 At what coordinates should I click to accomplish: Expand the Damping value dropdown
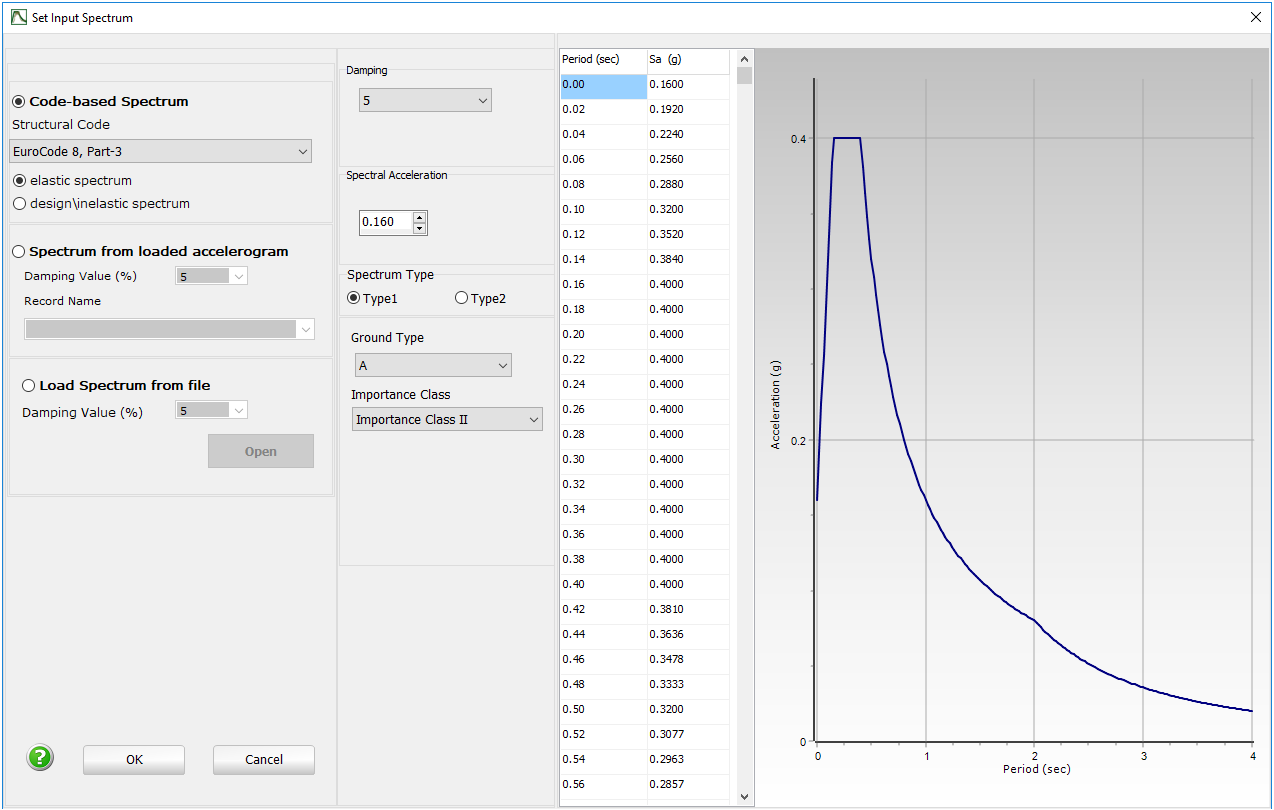tap(425, 100)
